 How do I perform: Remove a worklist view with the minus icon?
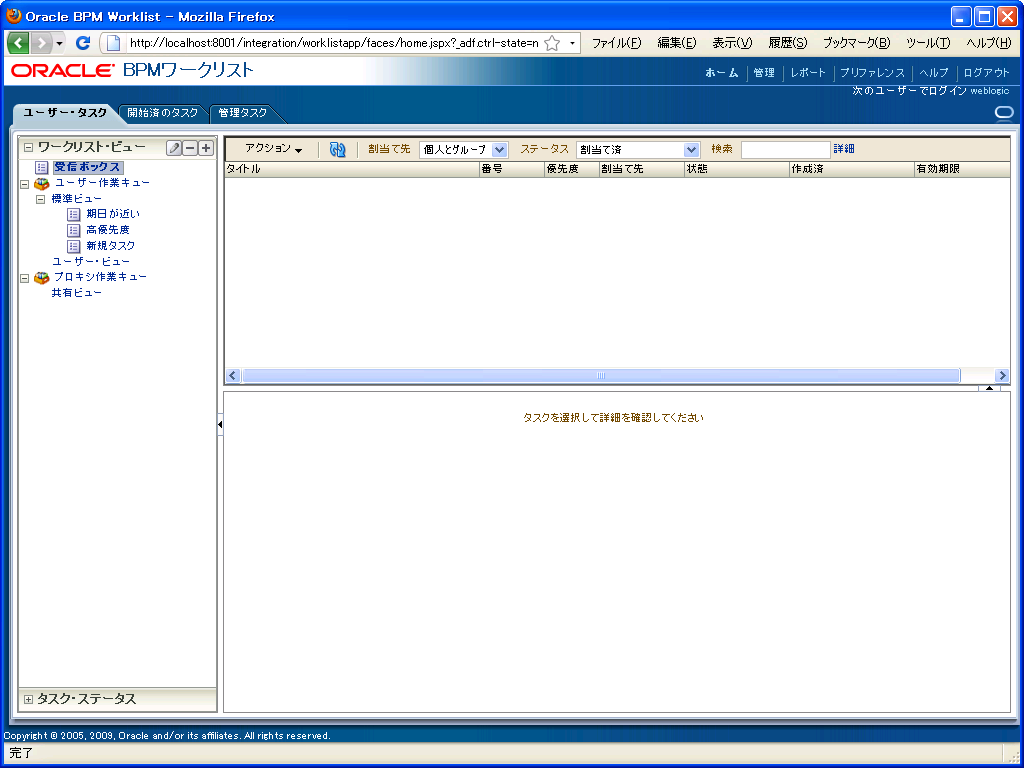(190, 148)
